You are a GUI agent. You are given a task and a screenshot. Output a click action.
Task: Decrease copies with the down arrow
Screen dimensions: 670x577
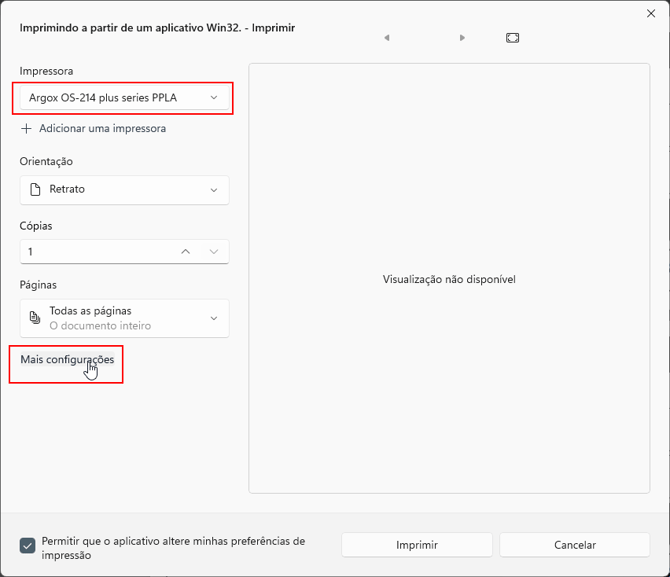click(x=213, y=252)
